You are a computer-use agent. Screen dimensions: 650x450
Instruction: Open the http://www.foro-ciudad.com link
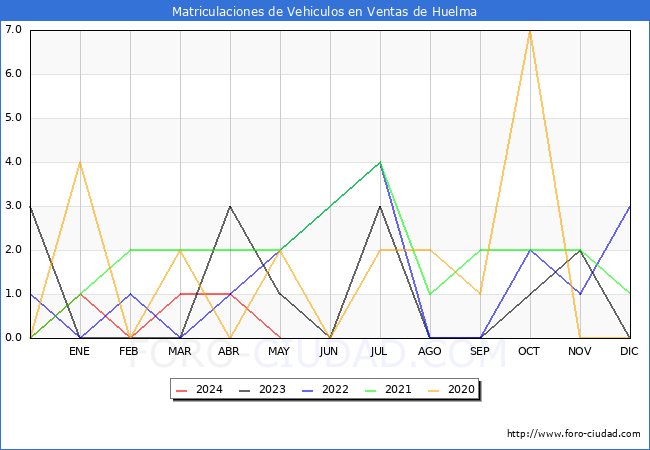coord(574,434)
